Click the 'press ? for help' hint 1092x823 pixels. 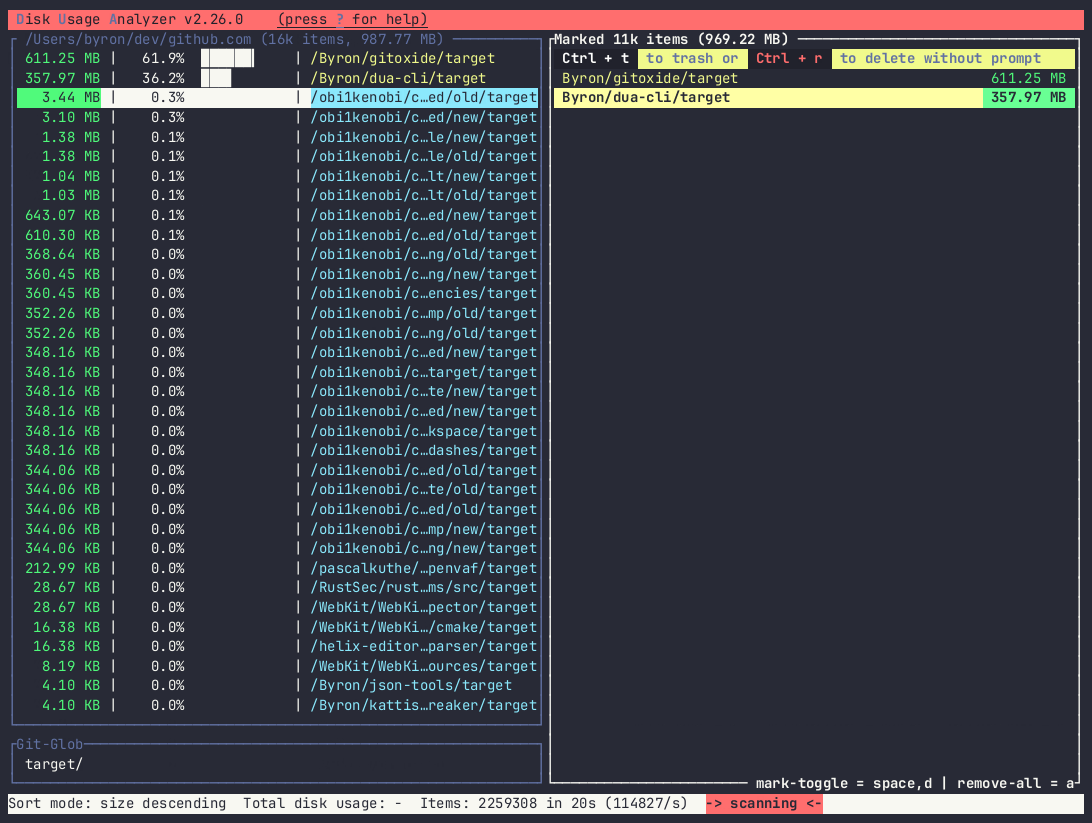[352, 20]
